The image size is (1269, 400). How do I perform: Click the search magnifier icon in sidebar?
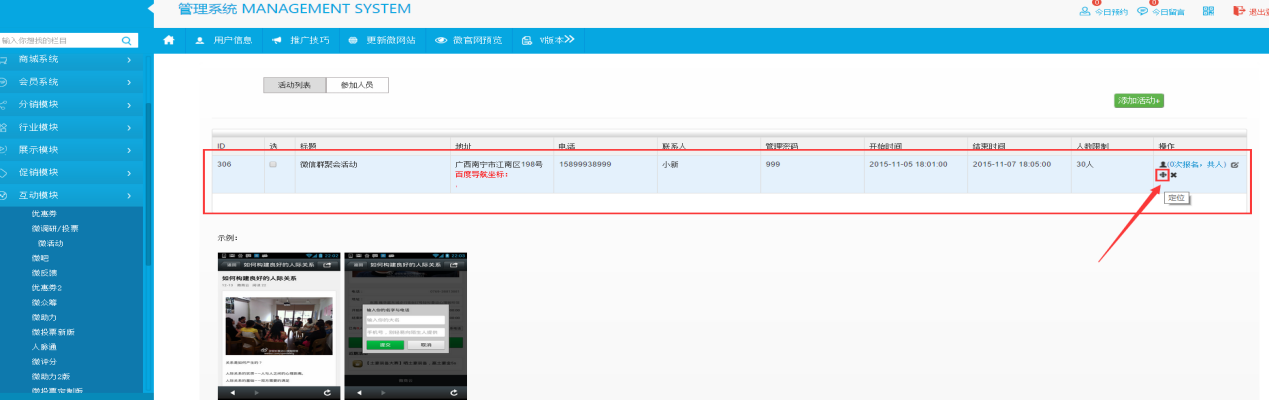pyautogui.click(x=127, y=41)
